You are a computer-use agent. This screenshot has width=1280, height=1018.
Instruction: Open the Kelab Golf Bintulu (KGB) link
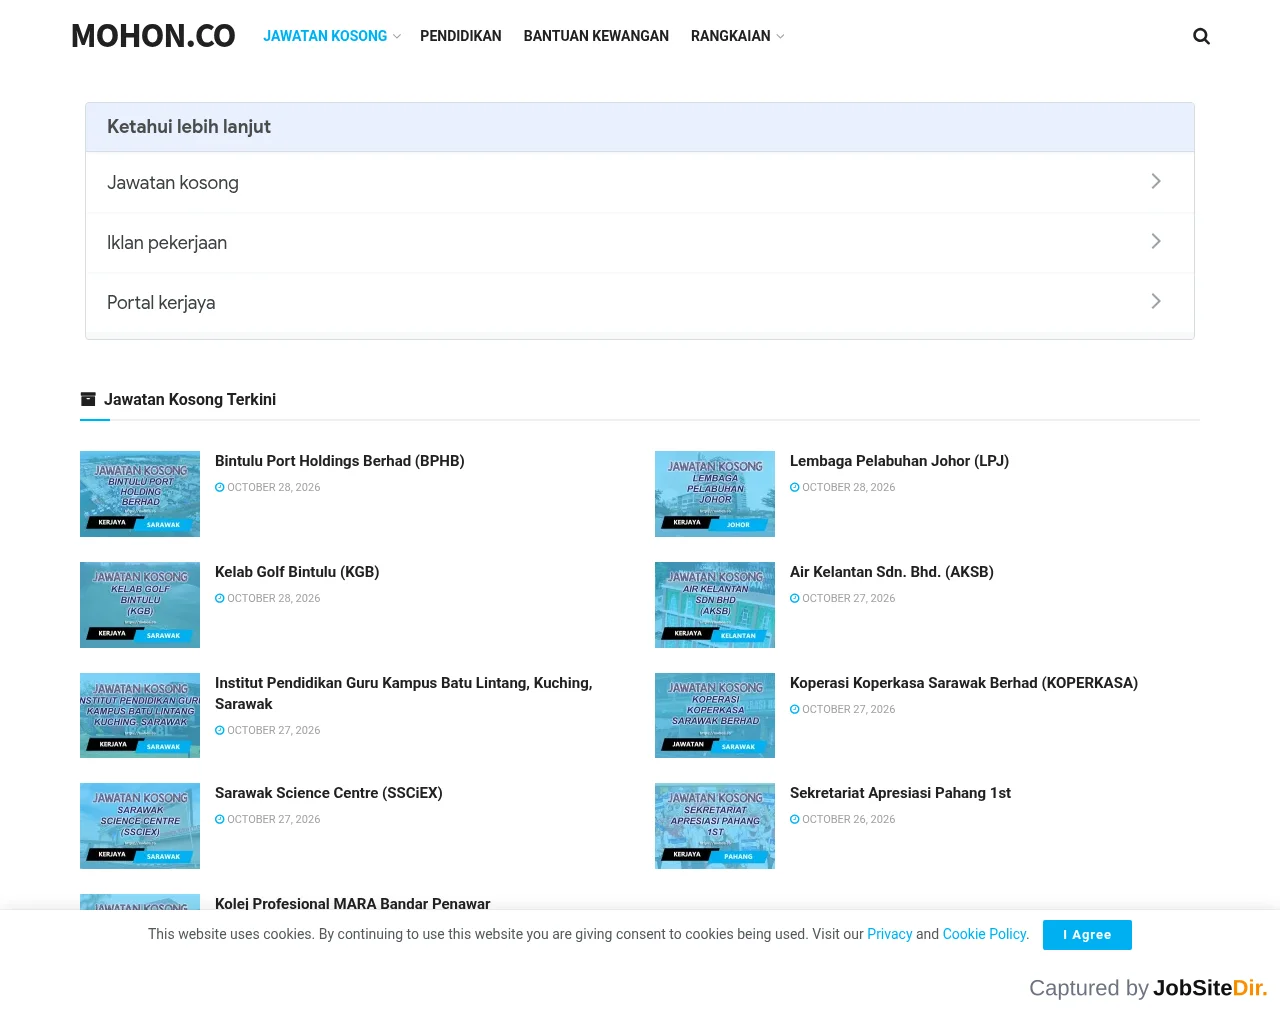[297, 572]
